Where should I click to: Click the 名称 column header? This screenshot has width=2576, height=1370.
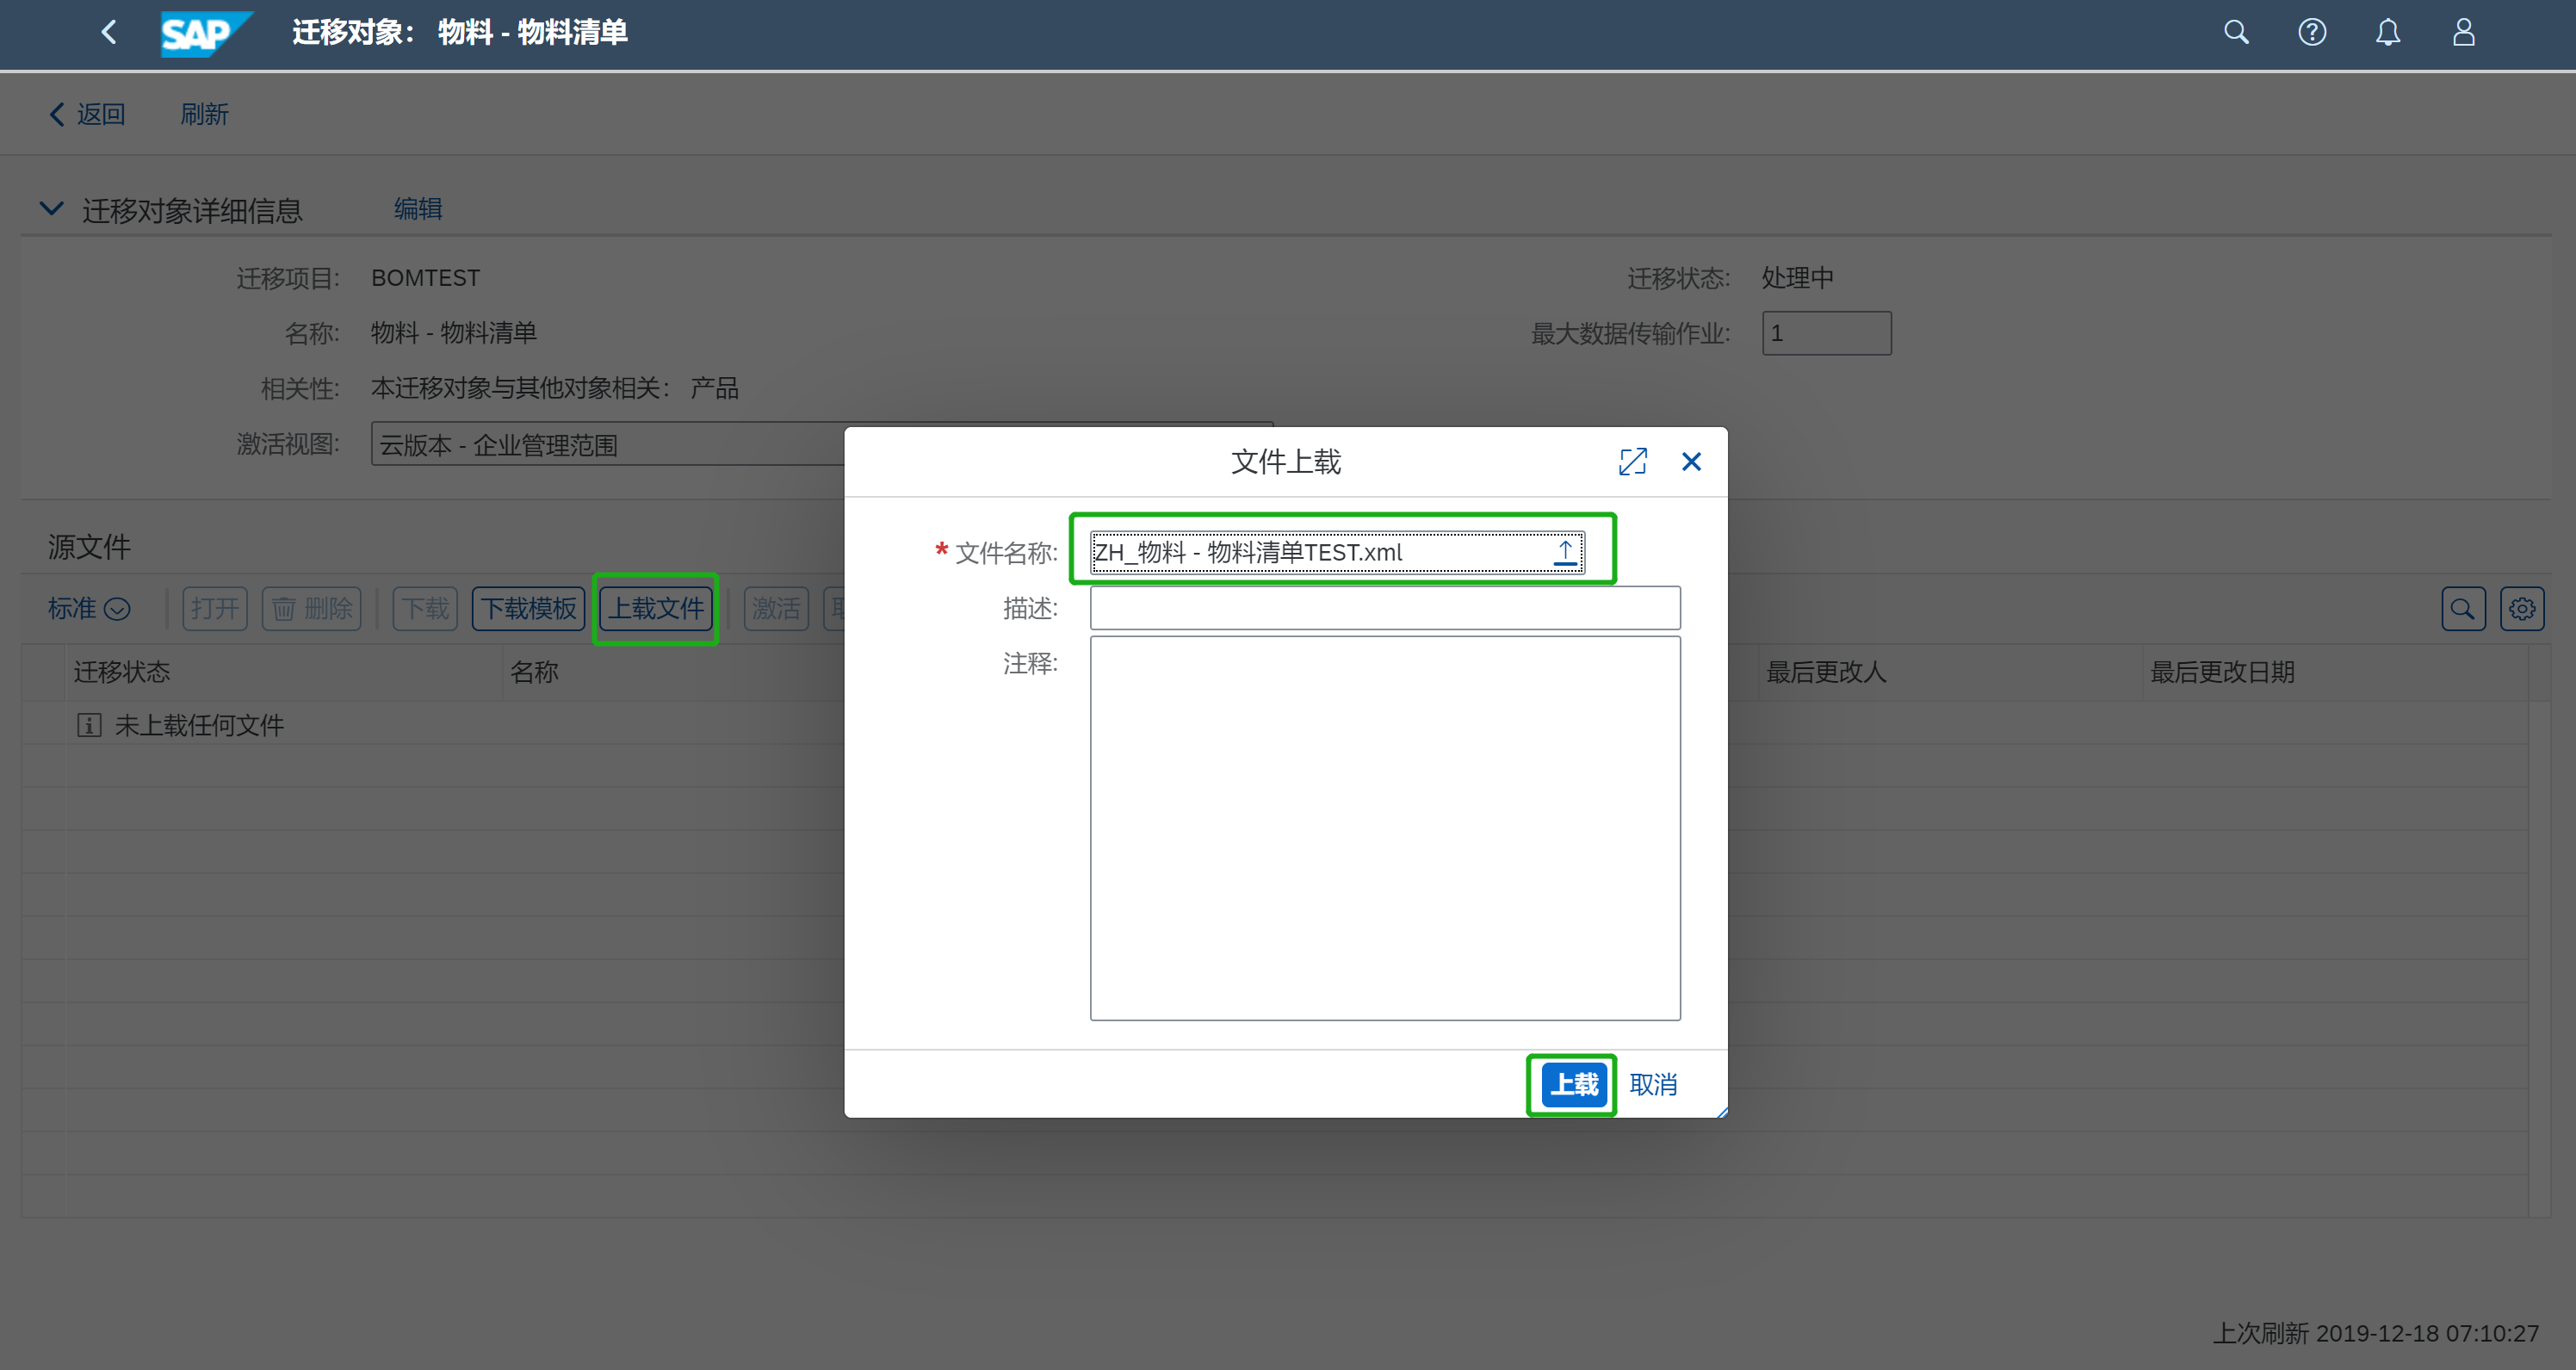pyautogui.click(x=534, y=672)
